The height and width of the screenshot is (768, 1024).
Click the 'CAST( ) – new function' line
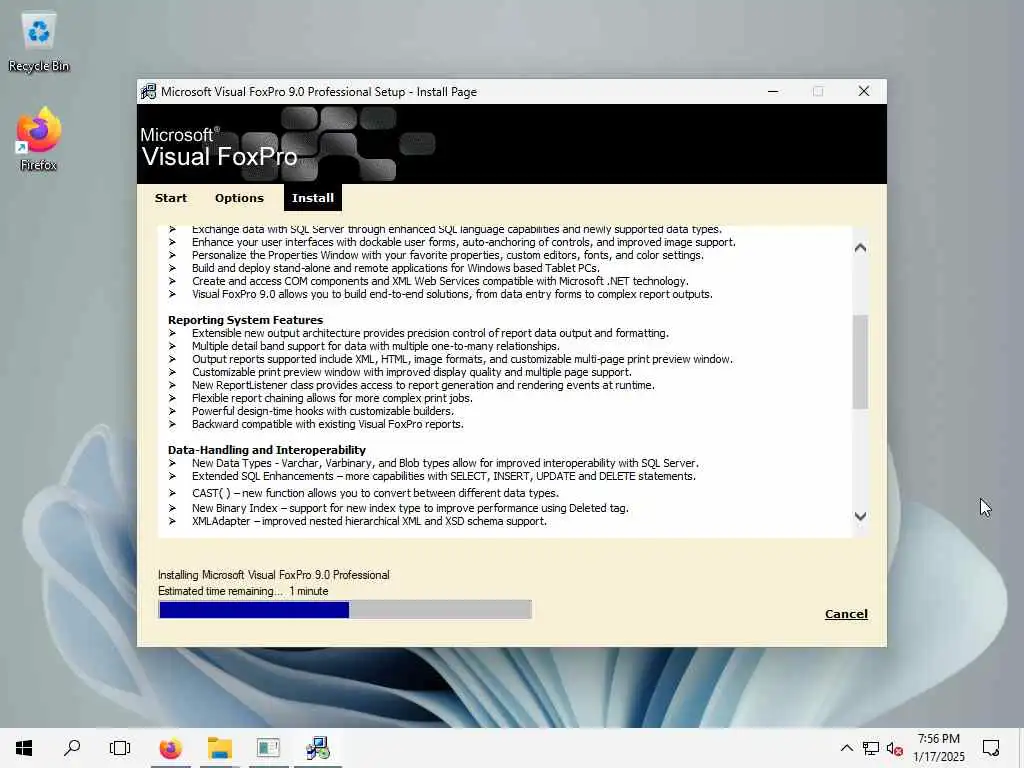(376, 493)
